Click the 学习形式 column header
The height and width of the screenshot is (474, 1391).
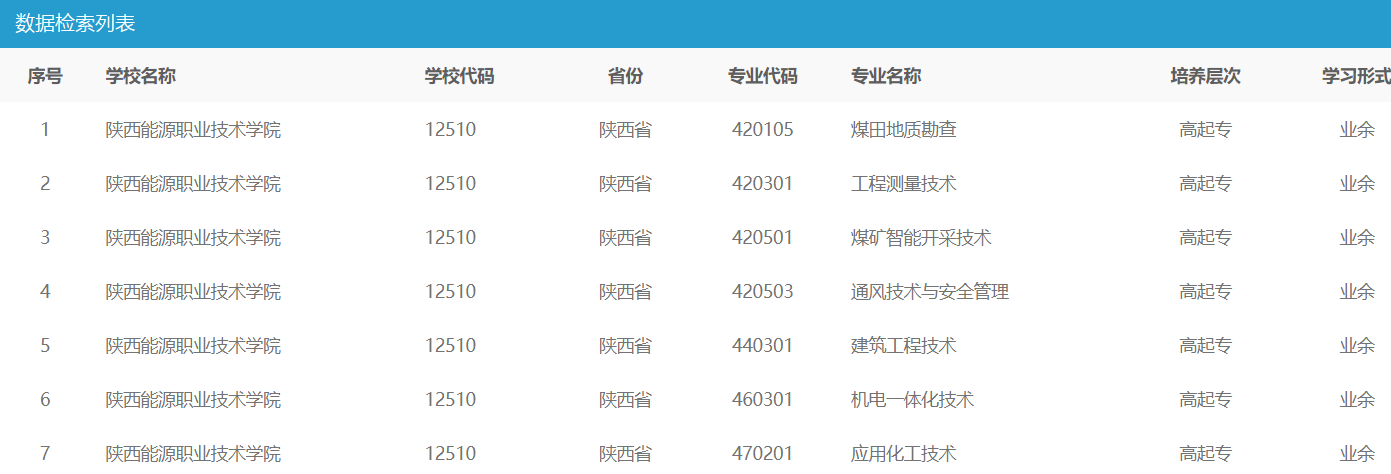(x=1356, y=76)
